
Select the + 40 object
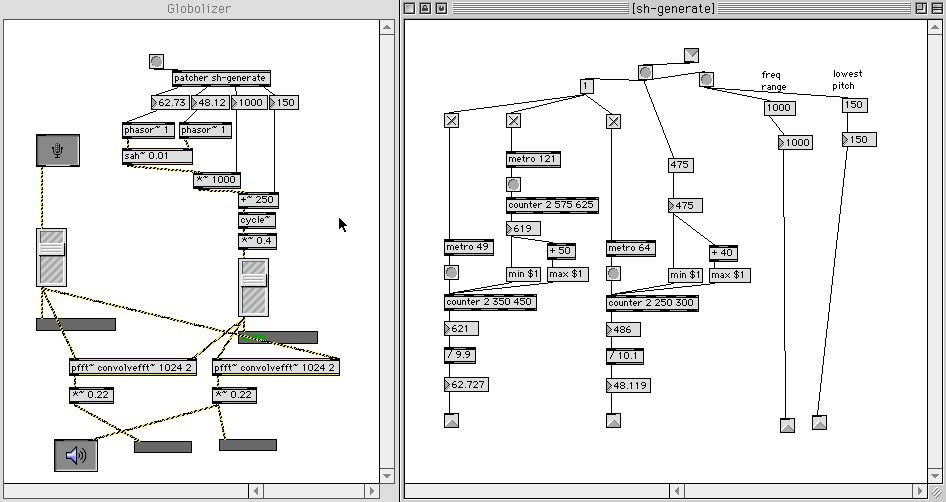(x=723, y=253)
